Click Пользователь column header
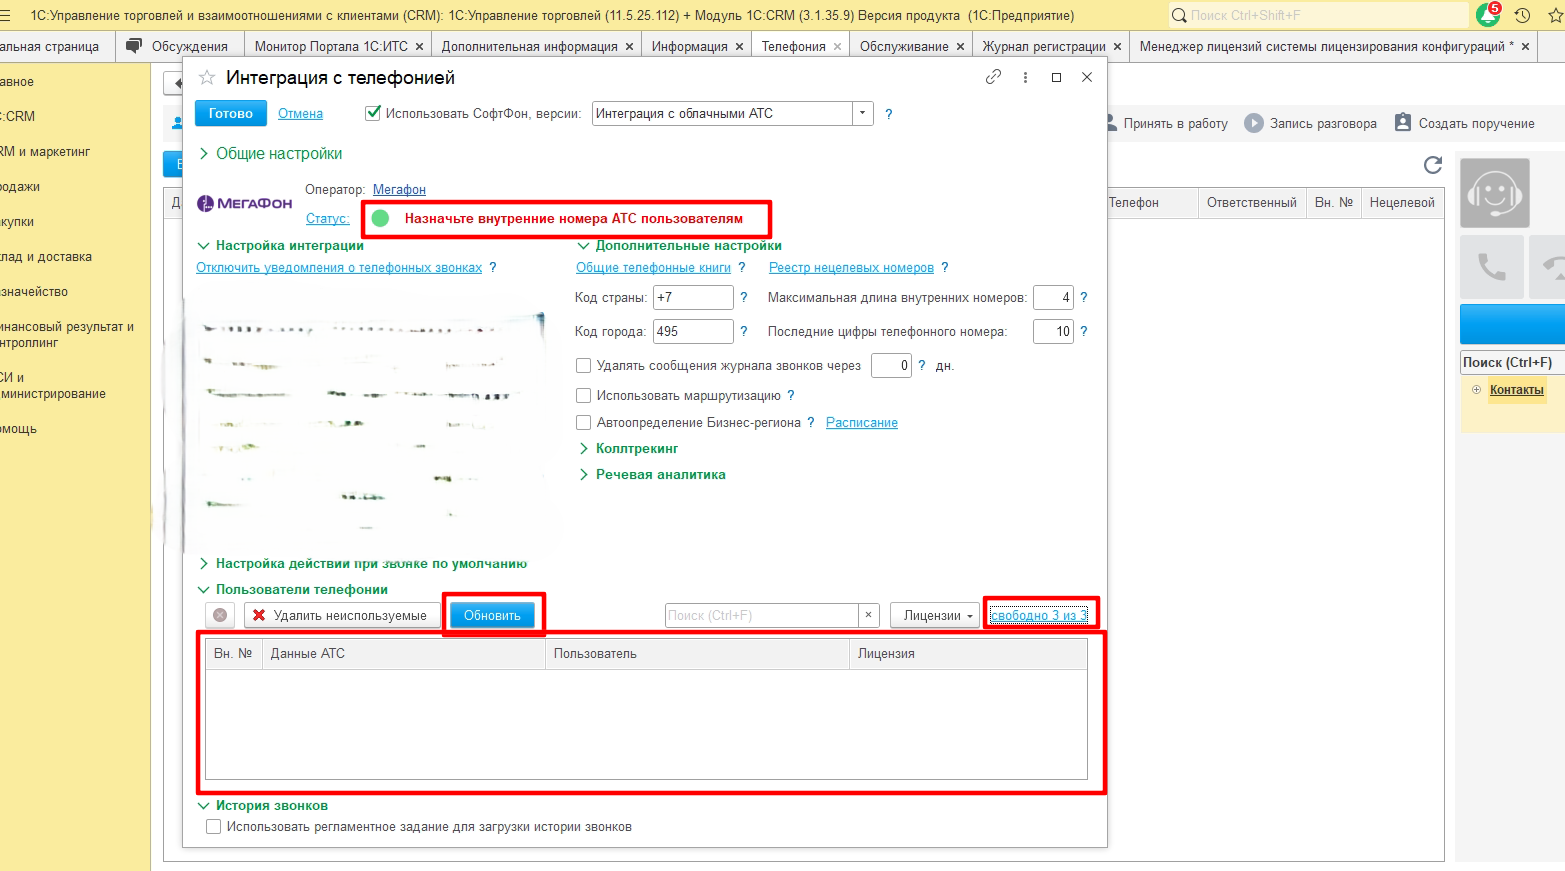Image resolution: width=1565 pixels, height=871 pixels. [697, 654]
